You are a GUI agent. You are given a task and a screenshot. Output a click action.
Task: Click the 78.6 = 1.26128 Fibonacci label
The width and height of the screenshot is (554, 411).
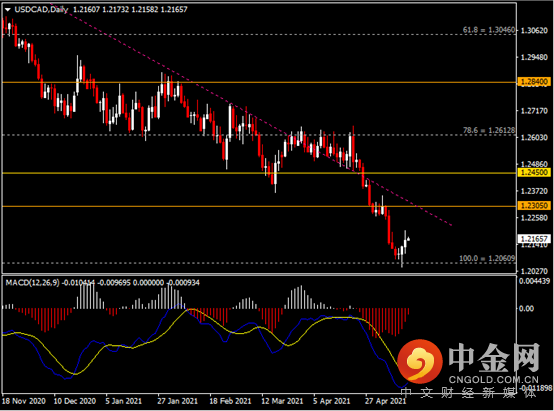coord(489,130)
